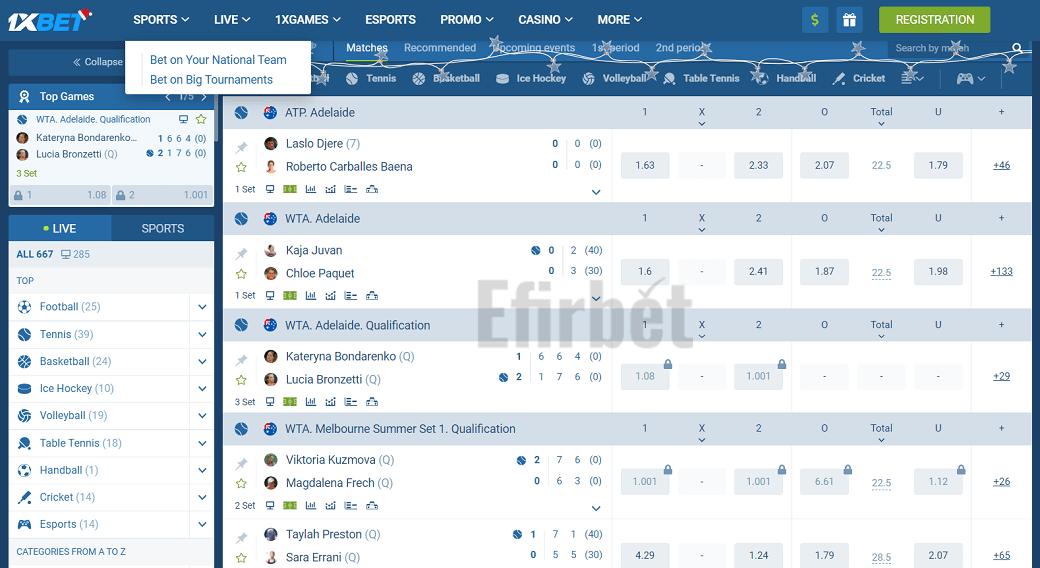Click tennis ball icon beside ATP Adelaide

coord(241,113)
